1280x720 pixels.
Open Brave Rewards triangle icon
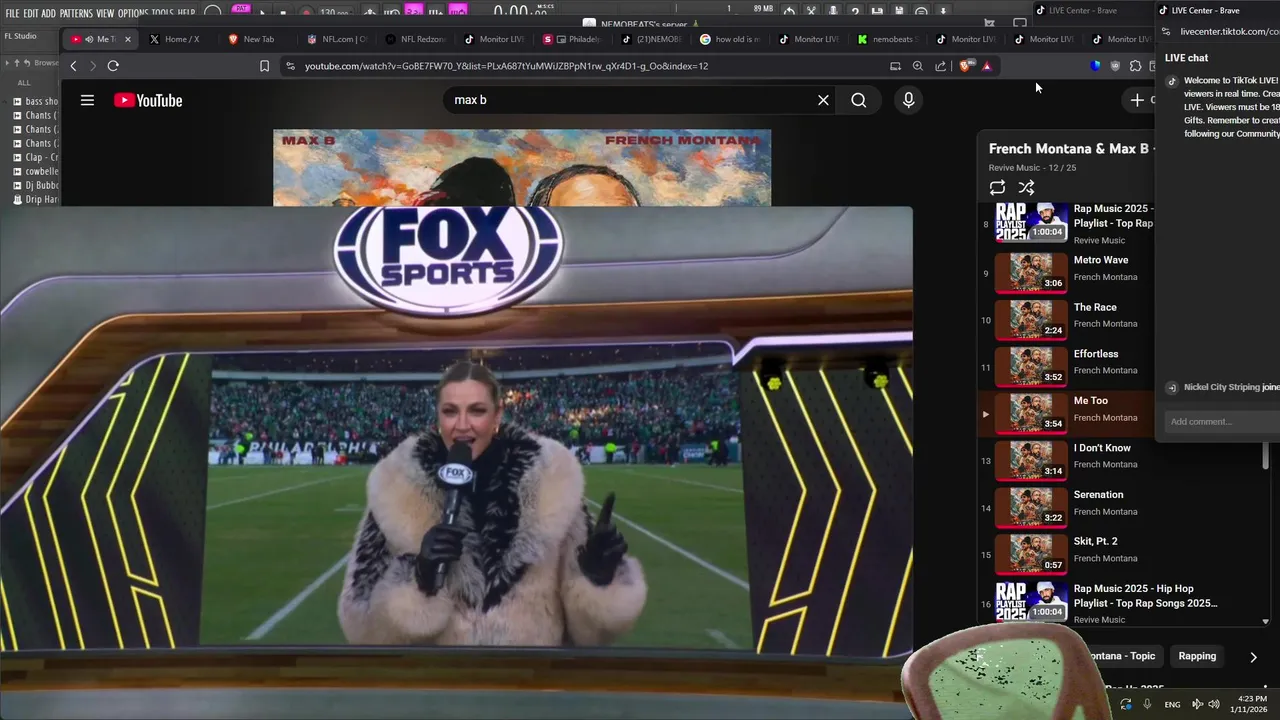[x=986, y=66]
